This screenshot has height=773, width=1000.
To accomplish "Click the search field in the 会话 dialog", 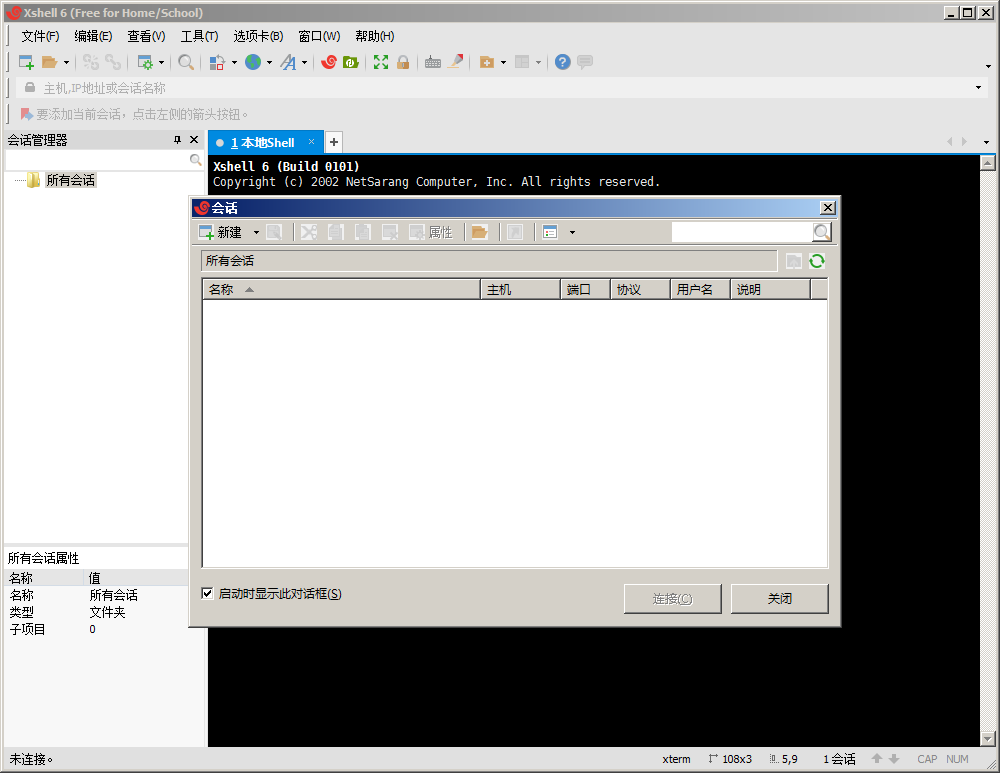I will [x=742, y=232].
